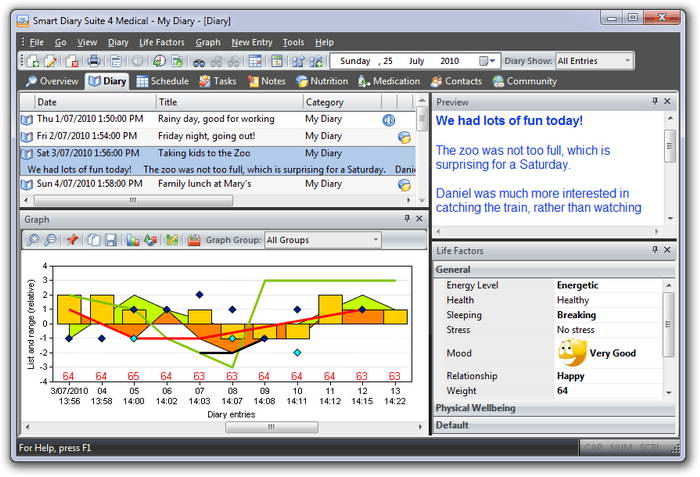This screenshot has height=477, width=700.
Task: Switch to the Medication tab
Action: [389, 81]
